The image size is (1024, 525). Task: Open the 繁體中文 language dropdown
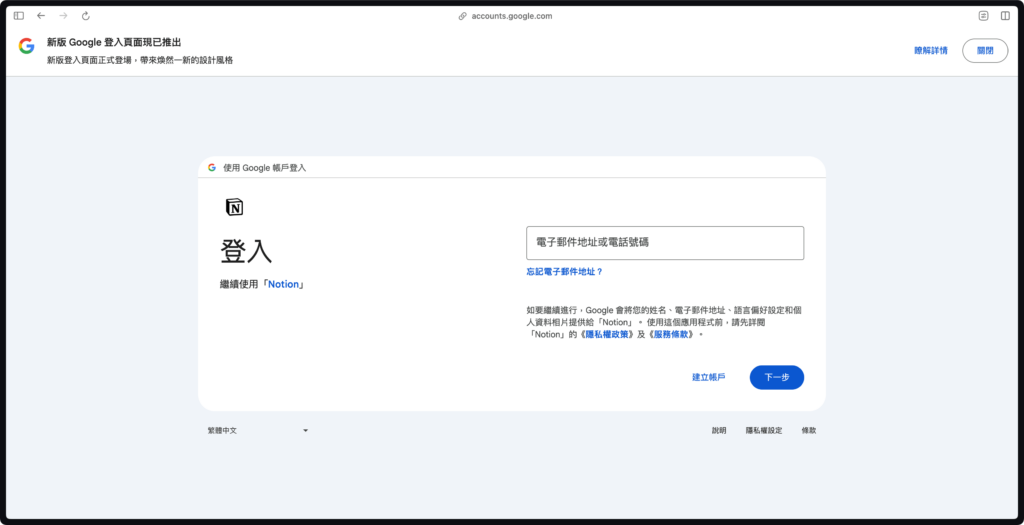pos(257,431)
